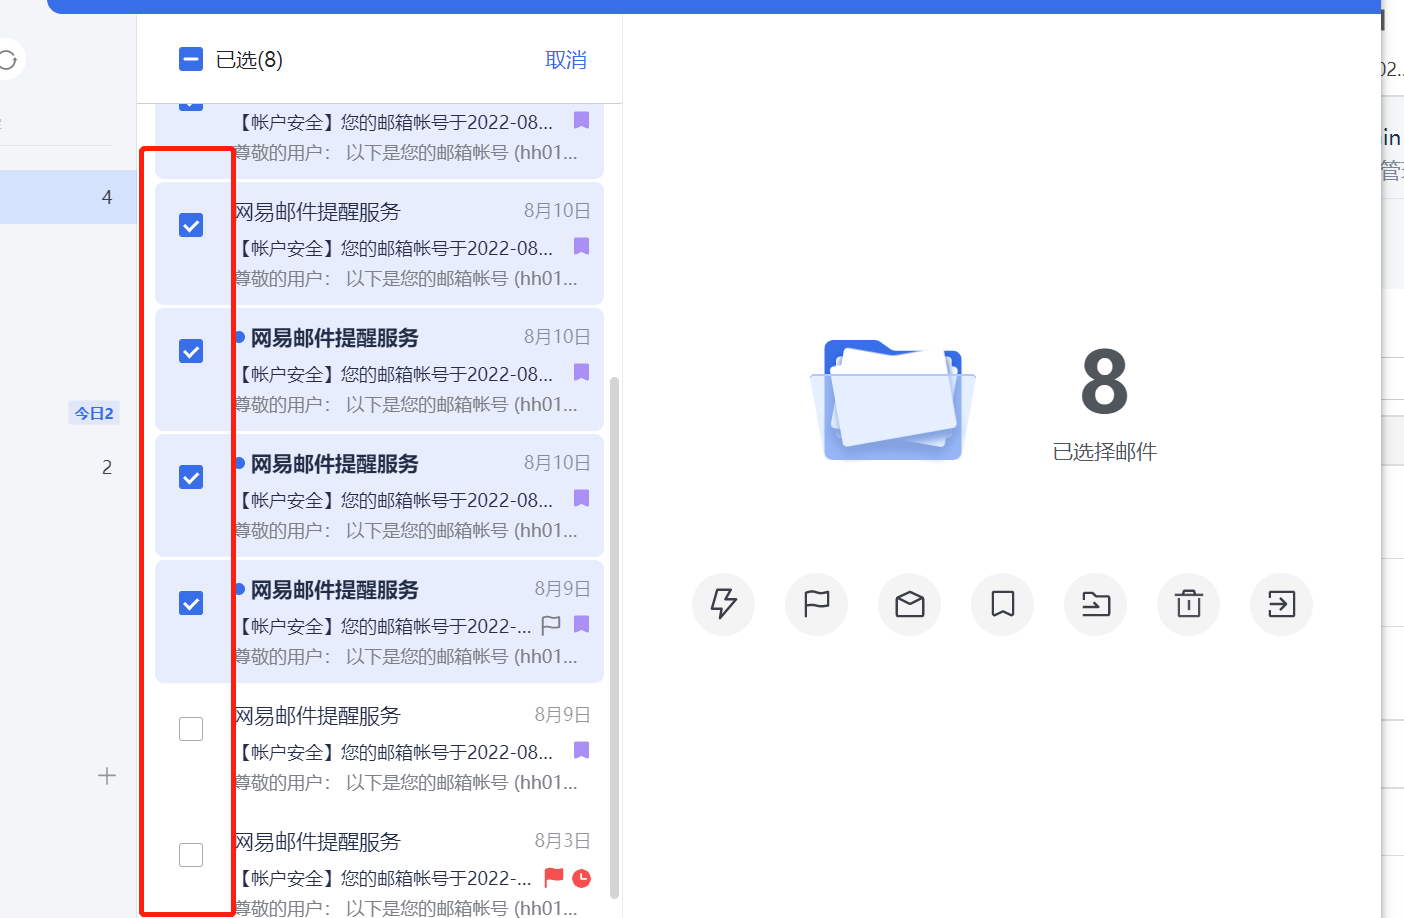Flag selected emails using the flag icon
Image resolution: width=1404 pixels, height=918 pixels.
point(816,604)
